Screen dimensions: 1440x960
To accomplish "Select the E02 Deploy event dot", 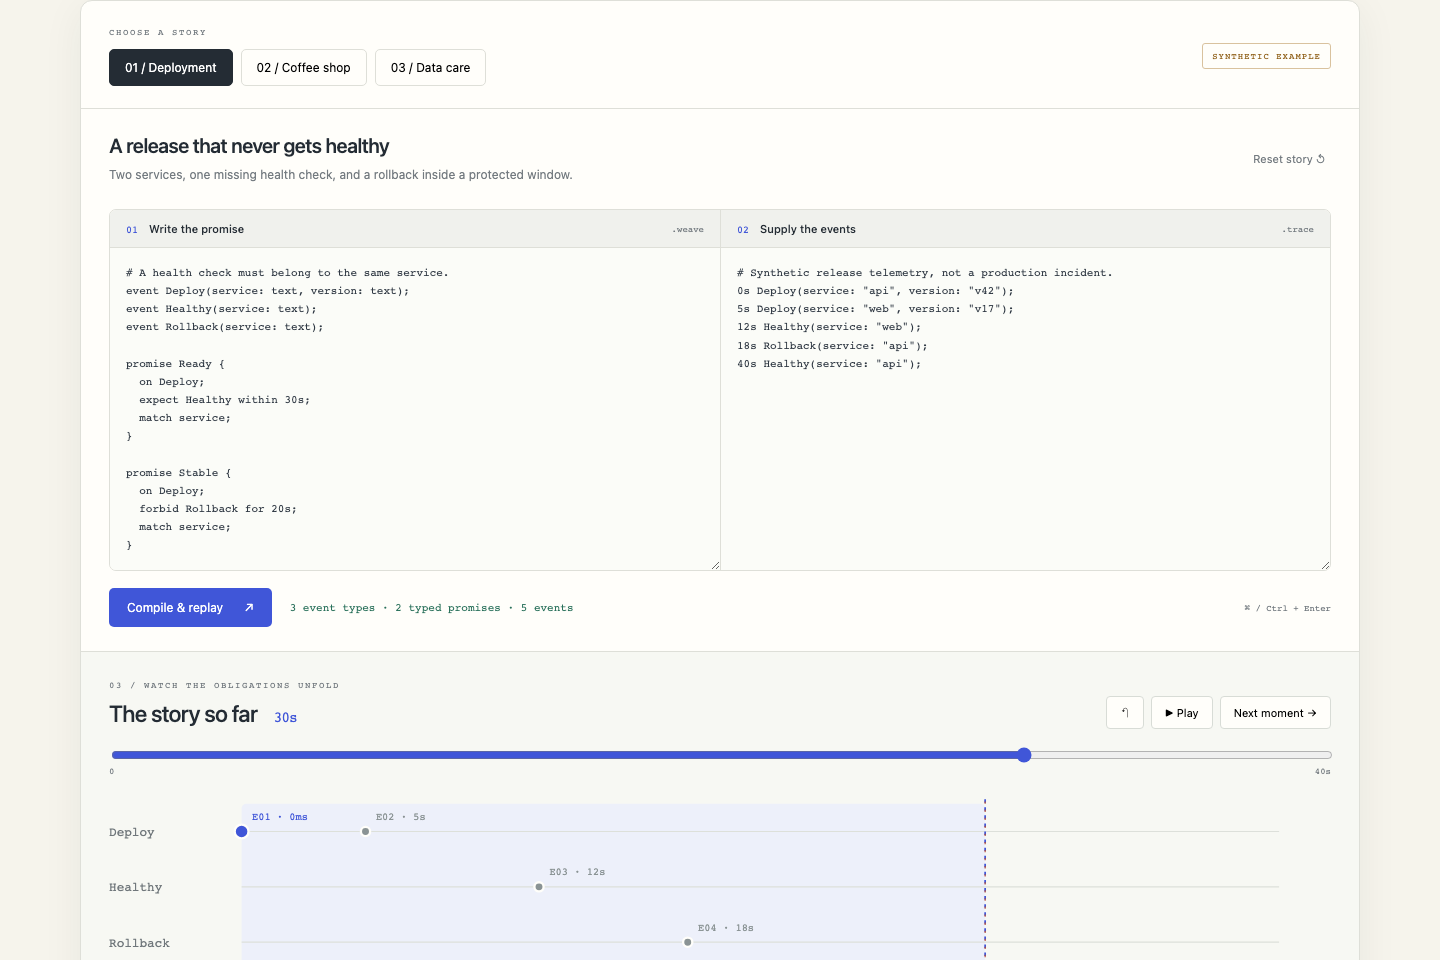I will pyautogui.click(x=366, y=832).
